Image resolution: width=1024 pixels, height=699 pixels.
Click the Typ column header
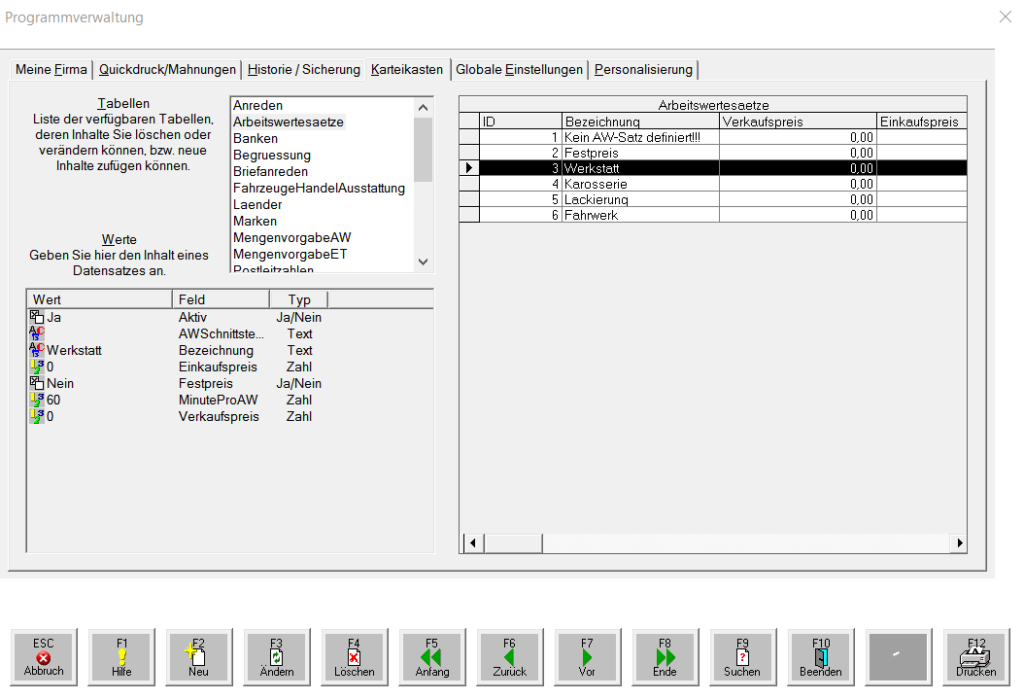[x=298, y=299]
